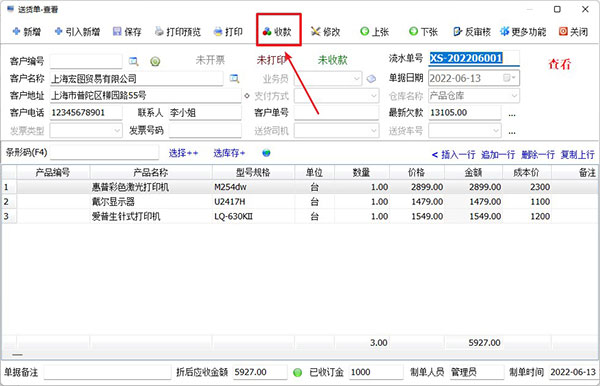Click the 发票号码 input field
The width and height of the screenshot is (600, 386).
(205, 131)
